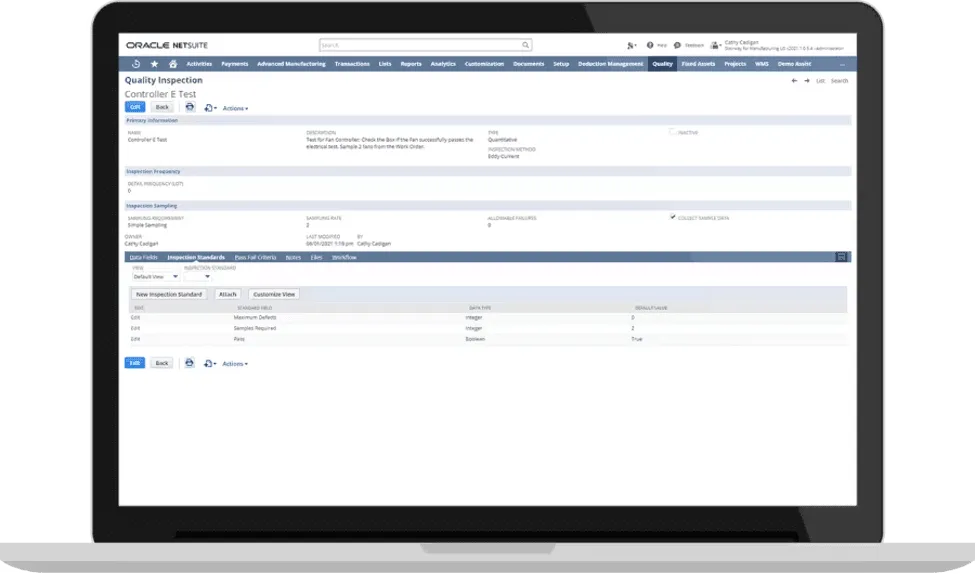977x575 pixels.
Task: Click the Feedback speech bubble icon
Action: coord(677,45)
